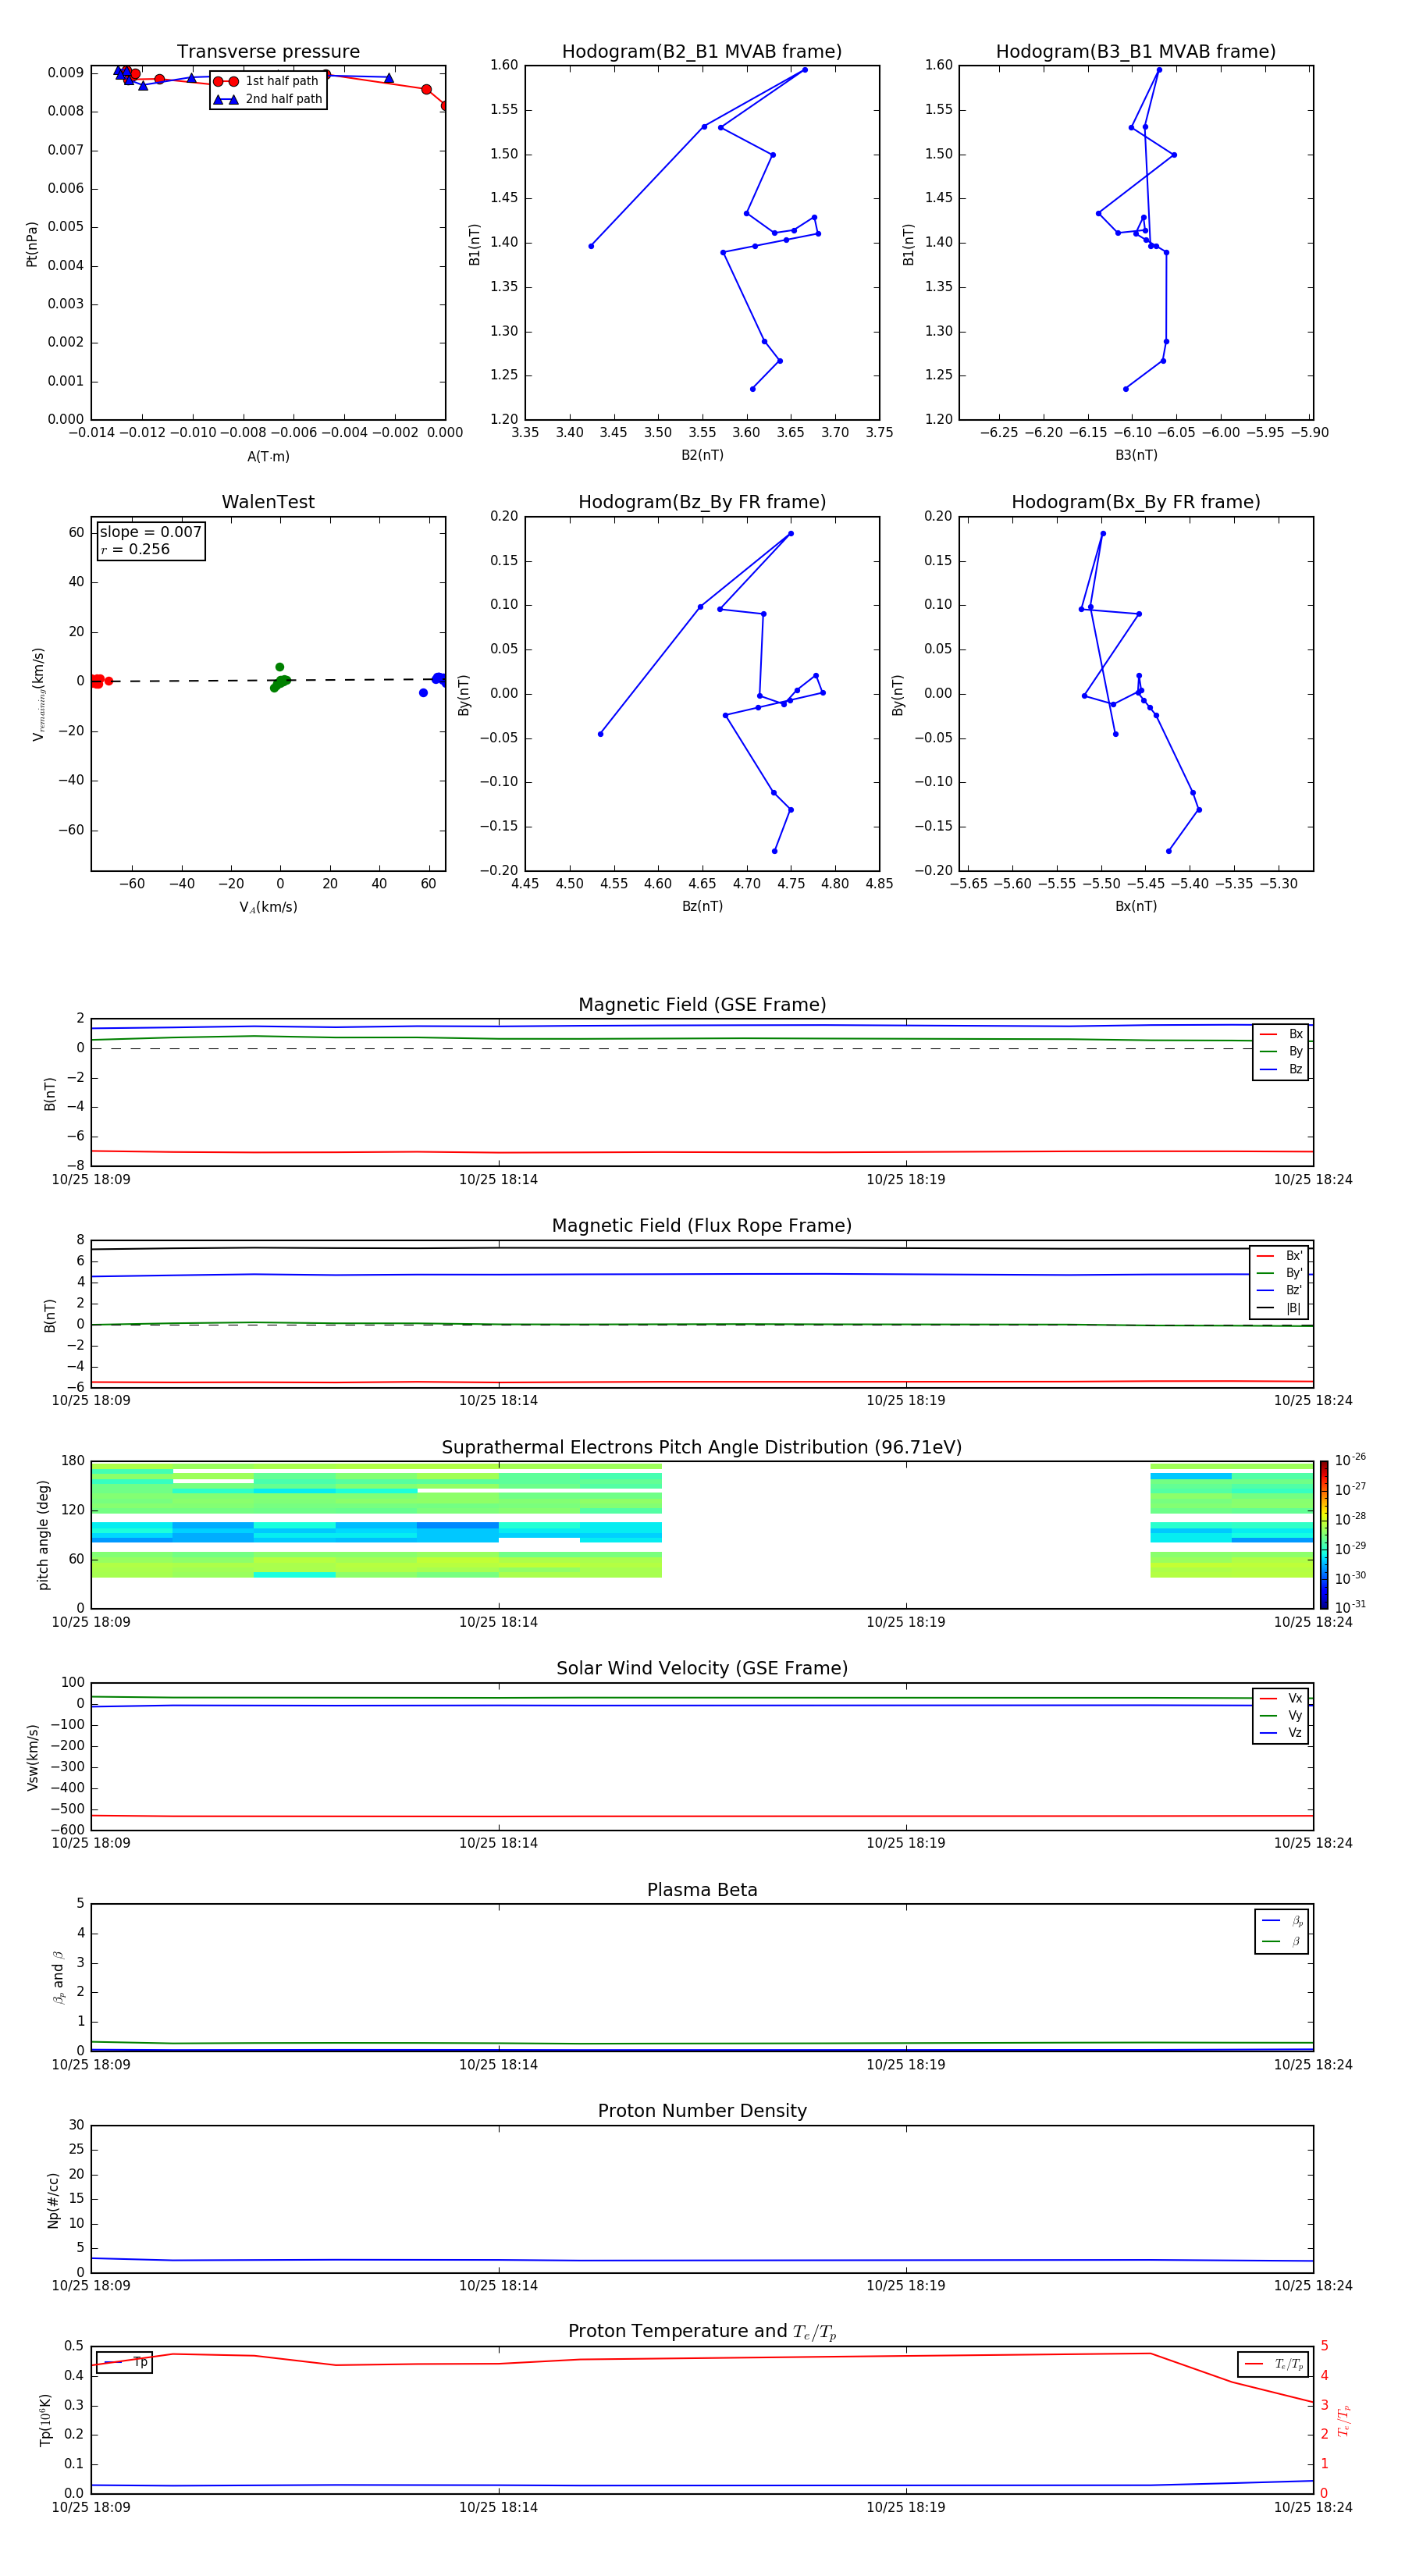Click the '1st half path' legend entry
The height and width of the screenshot is (2576, 1405).
266,81
